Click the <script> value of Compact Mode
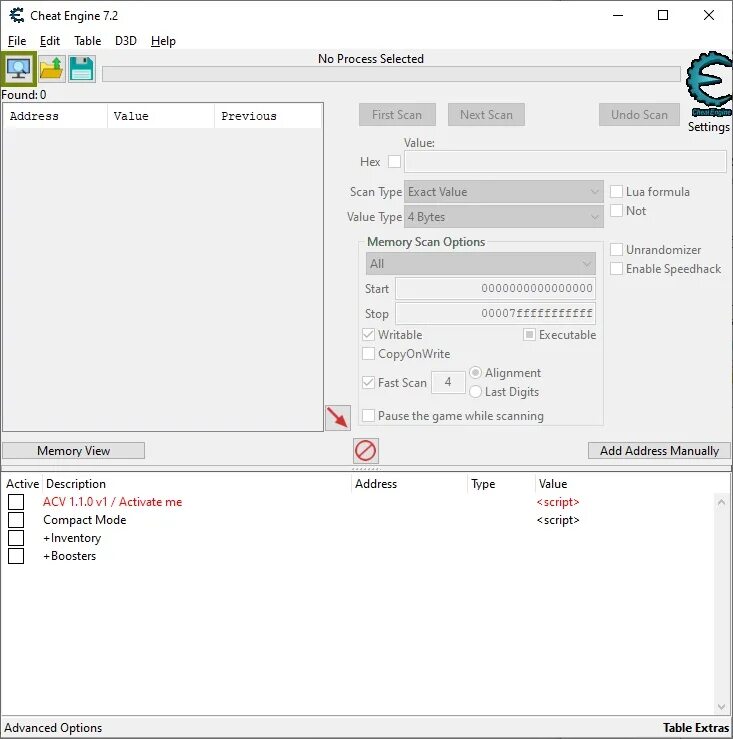 (558, 520)
